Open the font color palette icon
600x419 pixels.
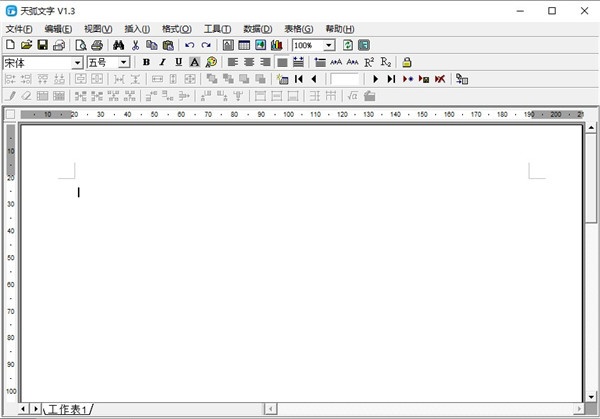pos(211,62)
